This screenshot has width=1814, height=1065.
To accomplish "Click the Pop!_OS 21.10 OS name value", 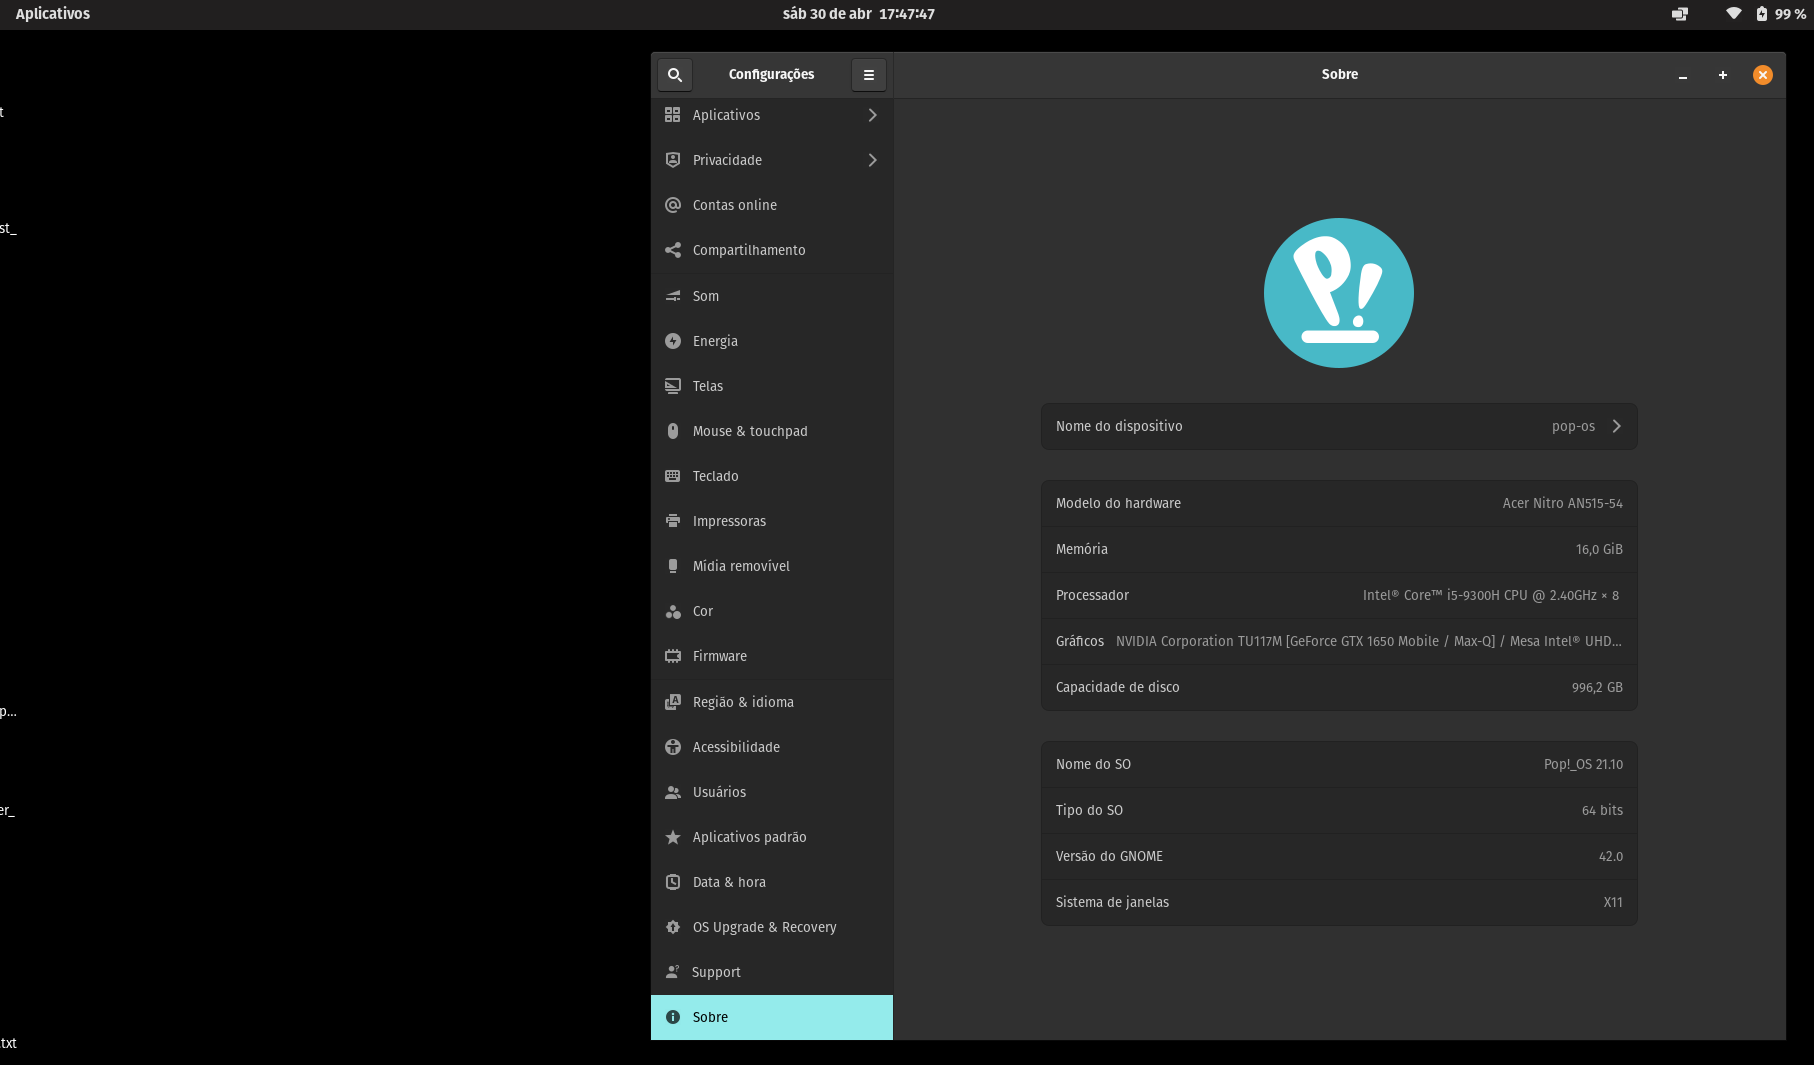I will 1583,764.
